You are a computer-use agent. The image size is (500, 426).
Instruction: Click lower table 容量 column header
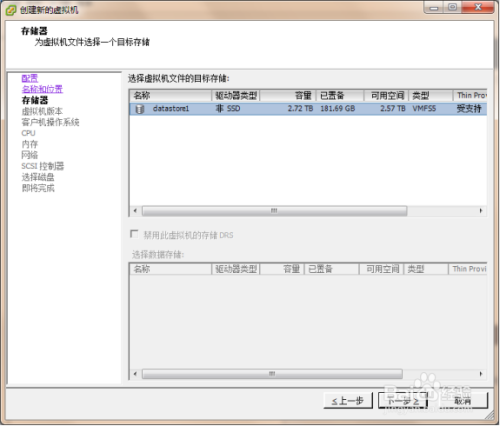282,269
